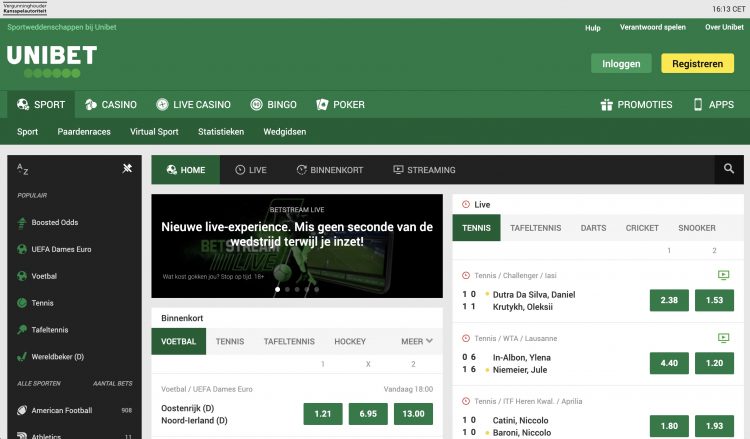This screenshot has height=439, width=750.
Task: Open Voetbal / UEFA Dames Euro event link
Action: pos(207,389)
